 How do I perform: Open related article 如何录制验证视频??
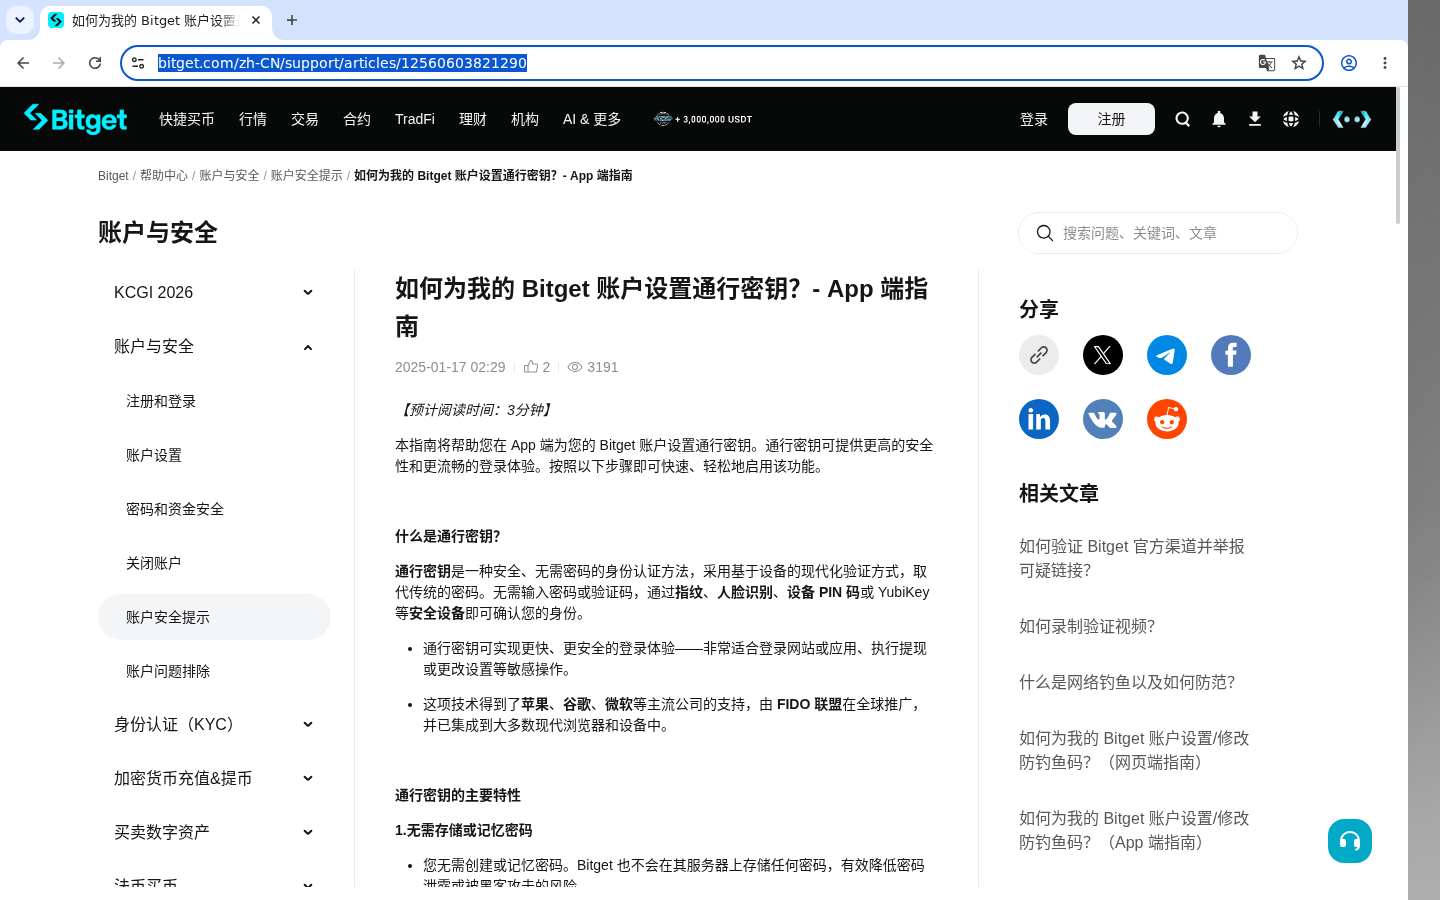[1087, 626]
